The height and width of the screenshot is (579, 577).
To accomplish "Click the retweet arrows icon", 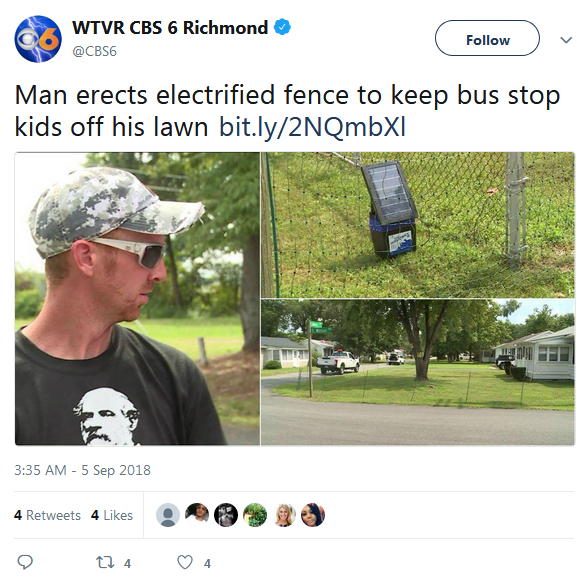I will click(x=105, y=562).
